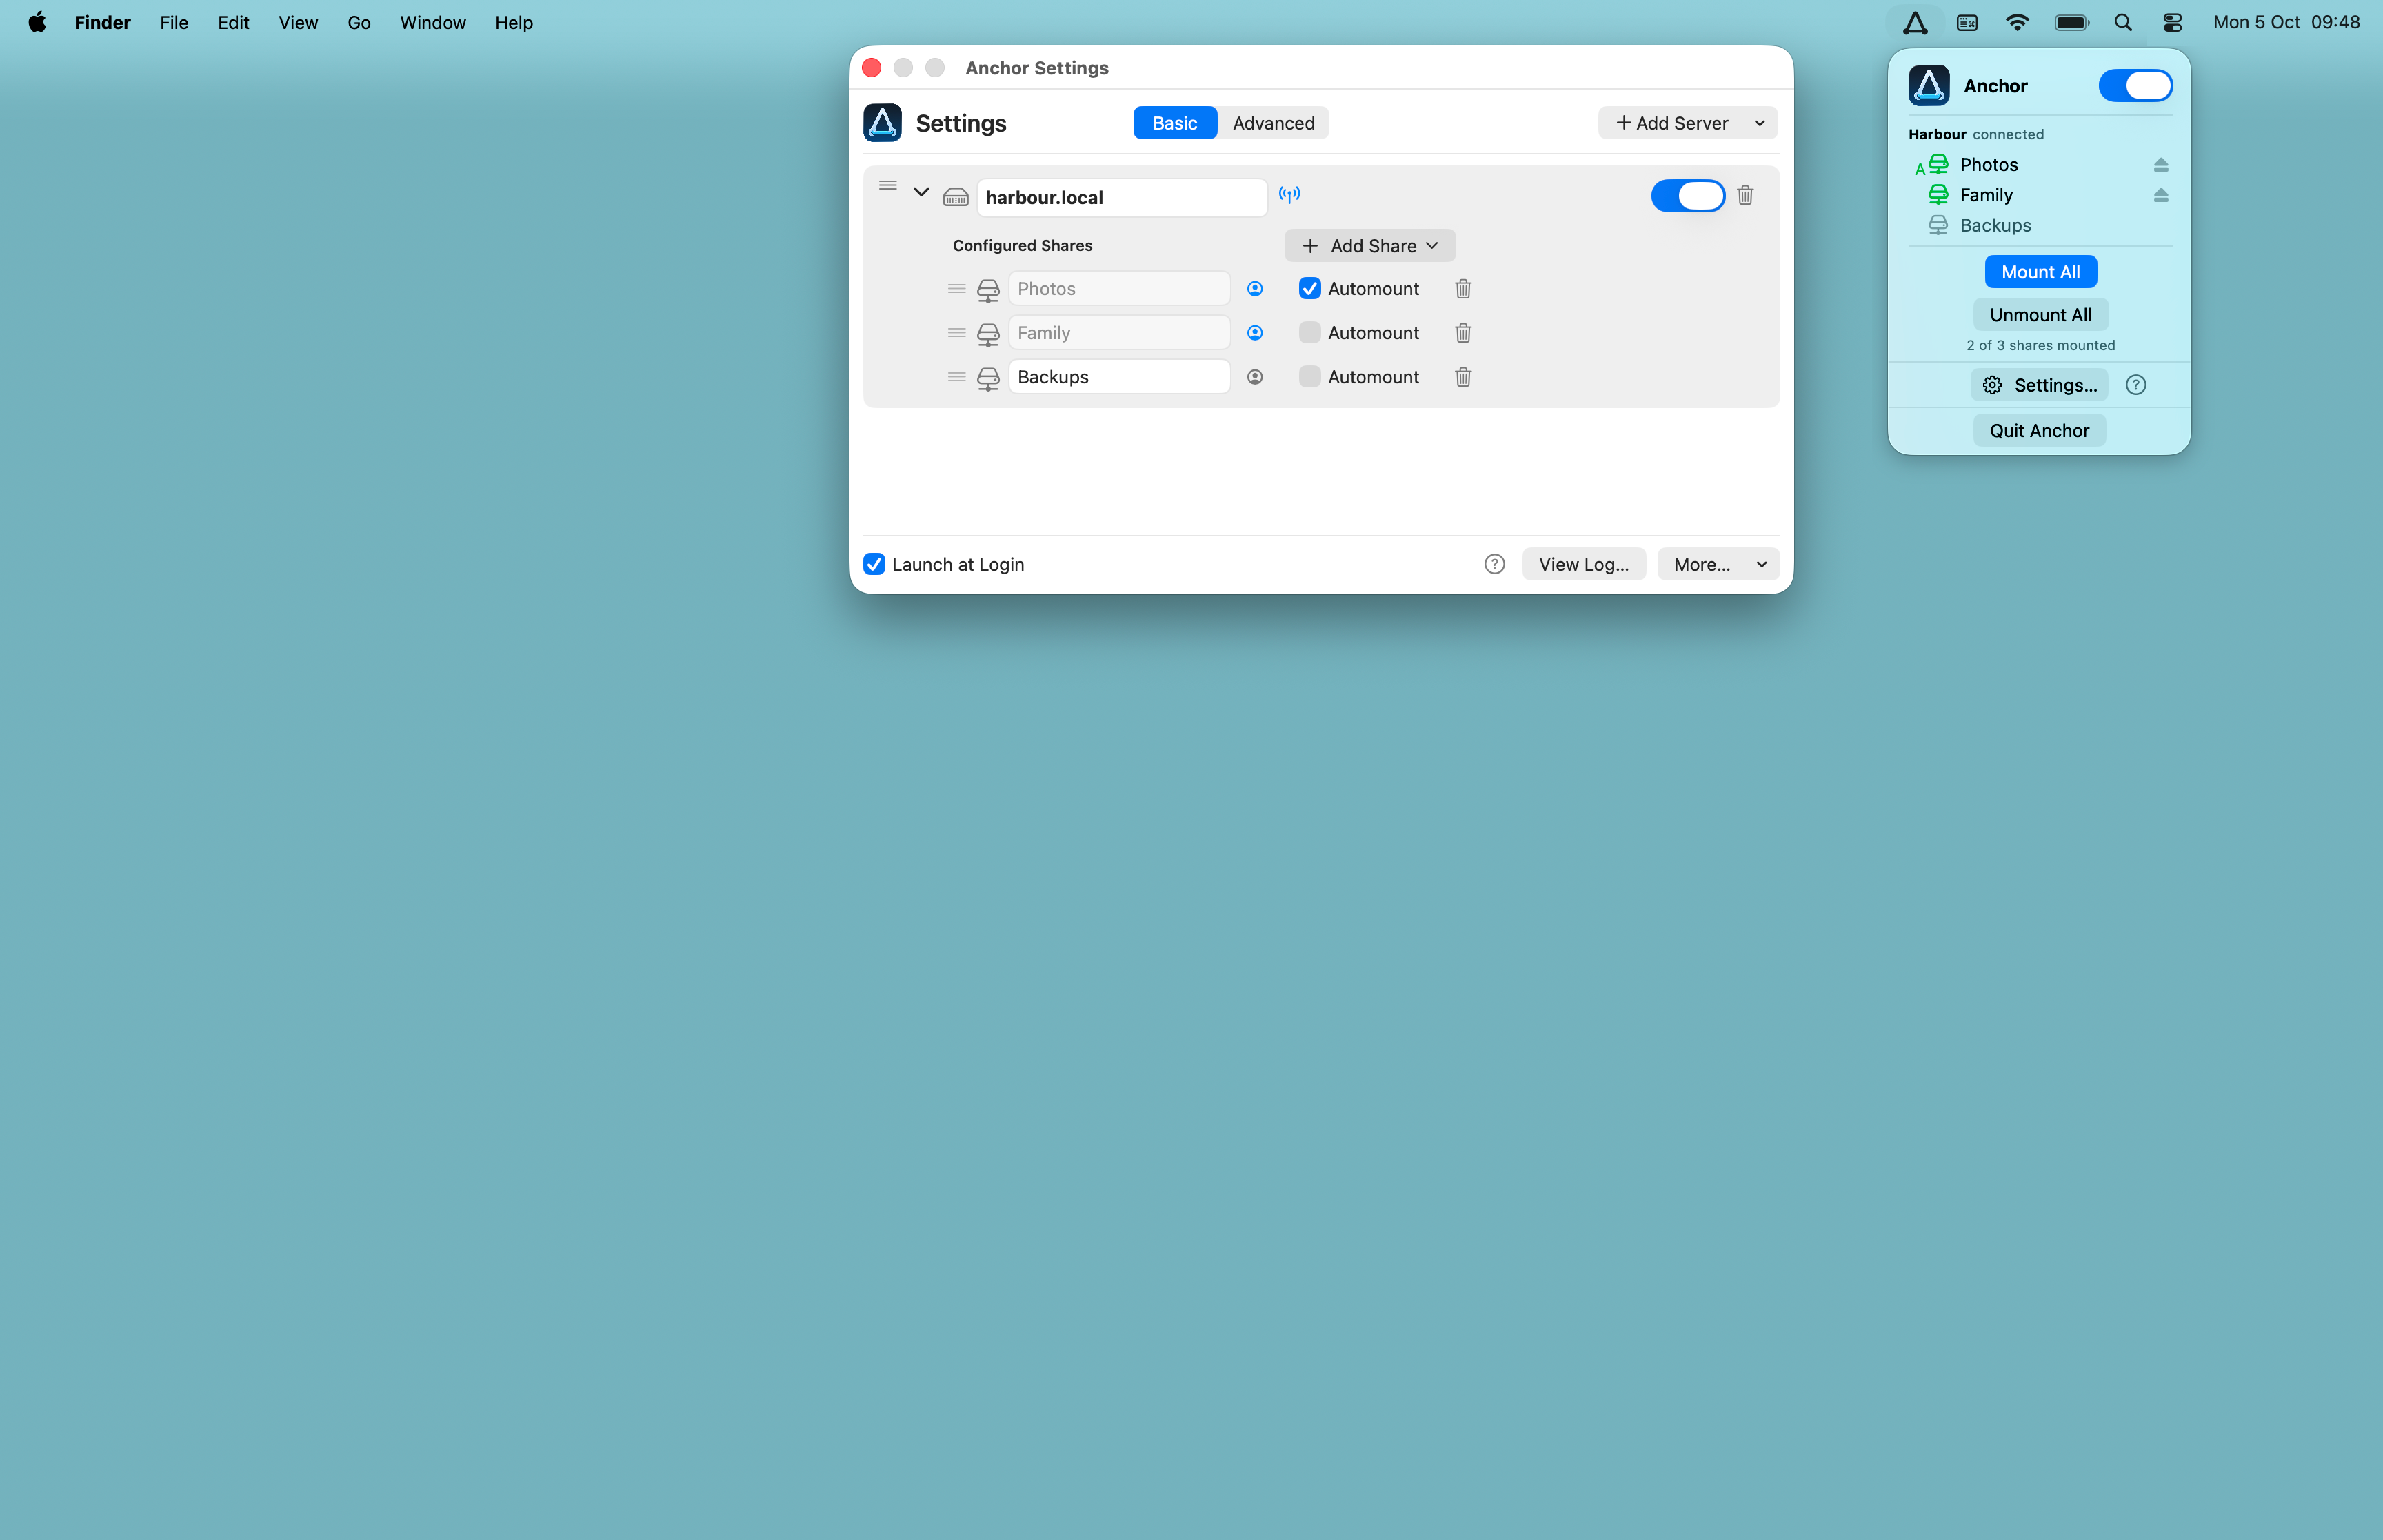Image resolution: width=2383 pixels, height=1540 pixels.
Task: Eject the Family share in Anchor menu
Action: [2161, 195]
